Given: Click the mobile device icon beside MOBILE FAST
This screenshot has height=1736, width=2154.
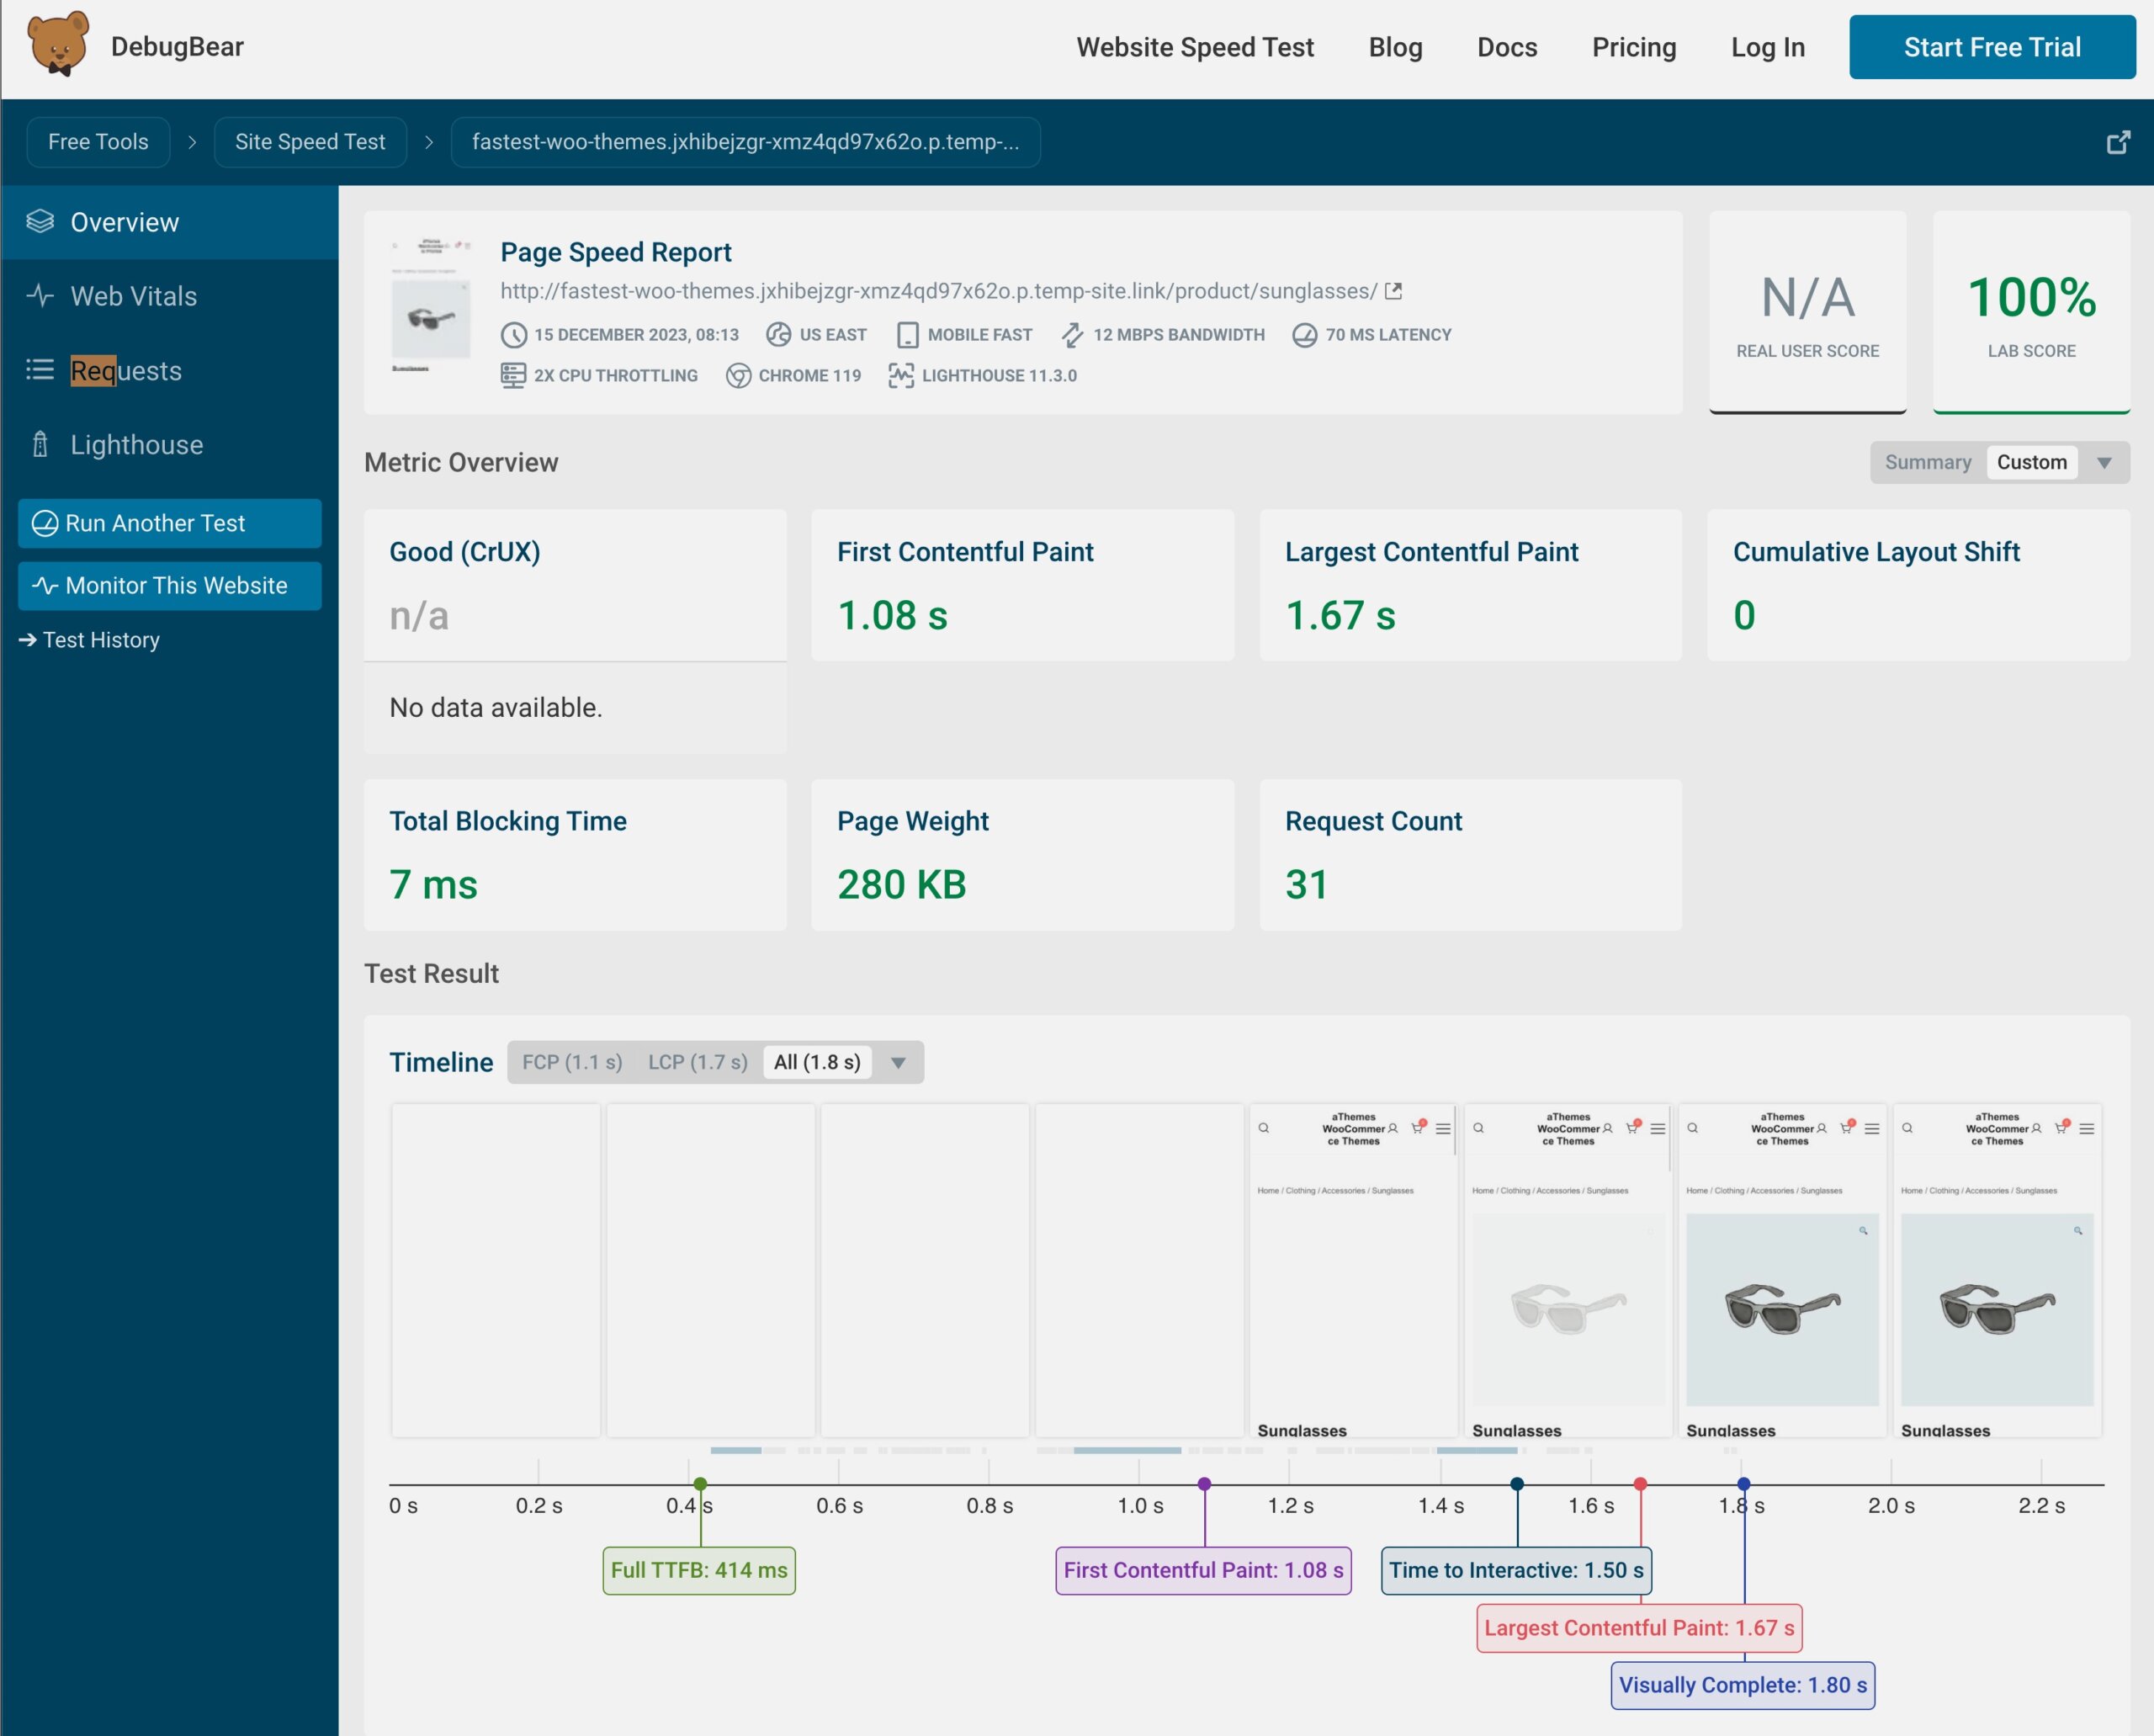Looking at the screenshot, I should (x=907, y=335).
